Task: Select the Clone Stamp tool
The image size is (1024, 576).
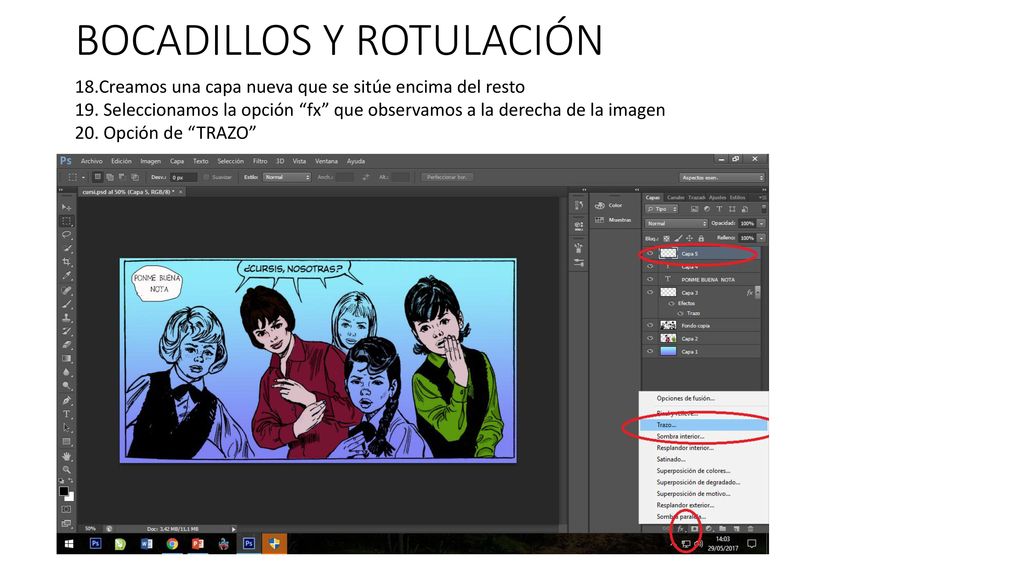Action: coord(67,317)
